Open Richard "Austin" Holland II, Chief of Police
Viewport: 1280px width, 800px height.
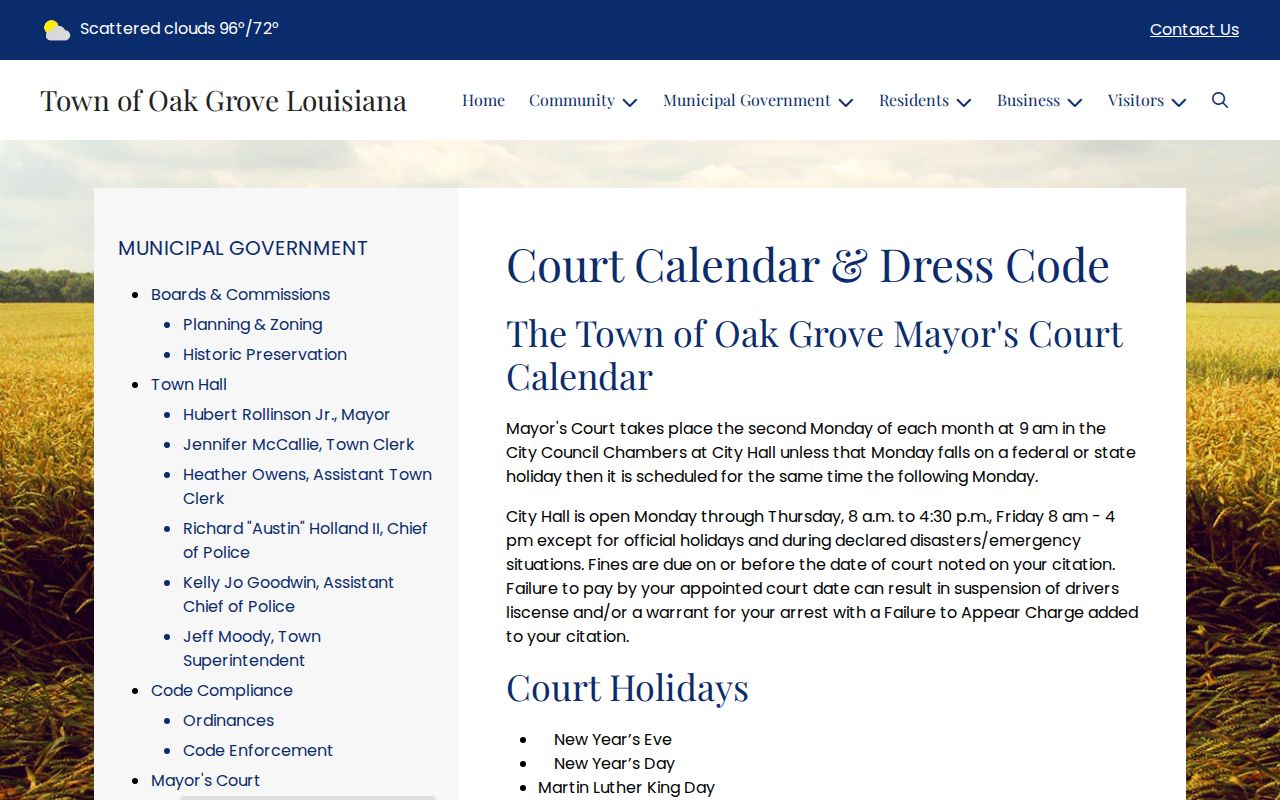[x=305, y=540]
